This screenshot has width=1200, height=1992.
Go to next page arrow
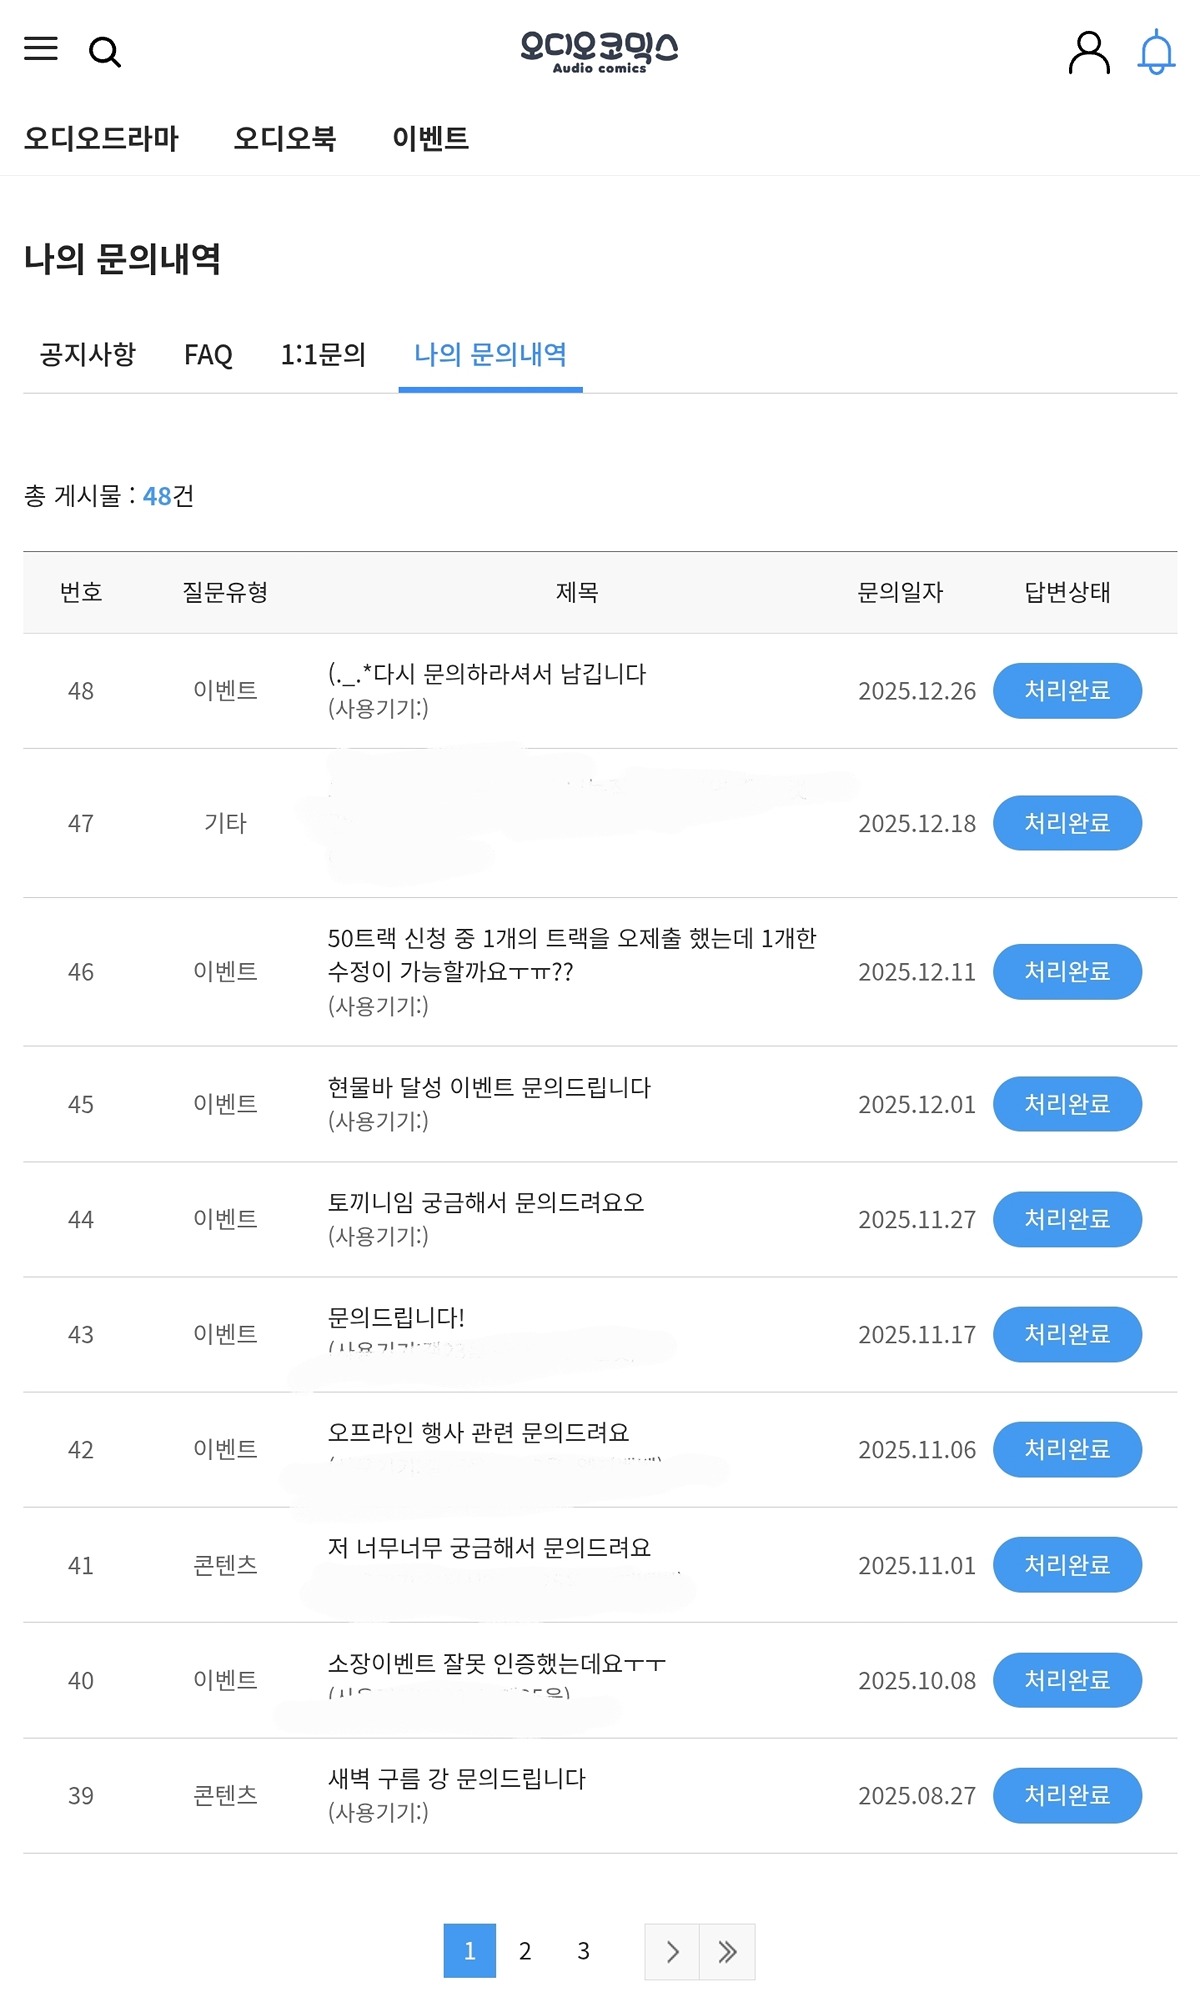tap(672, 1951)
